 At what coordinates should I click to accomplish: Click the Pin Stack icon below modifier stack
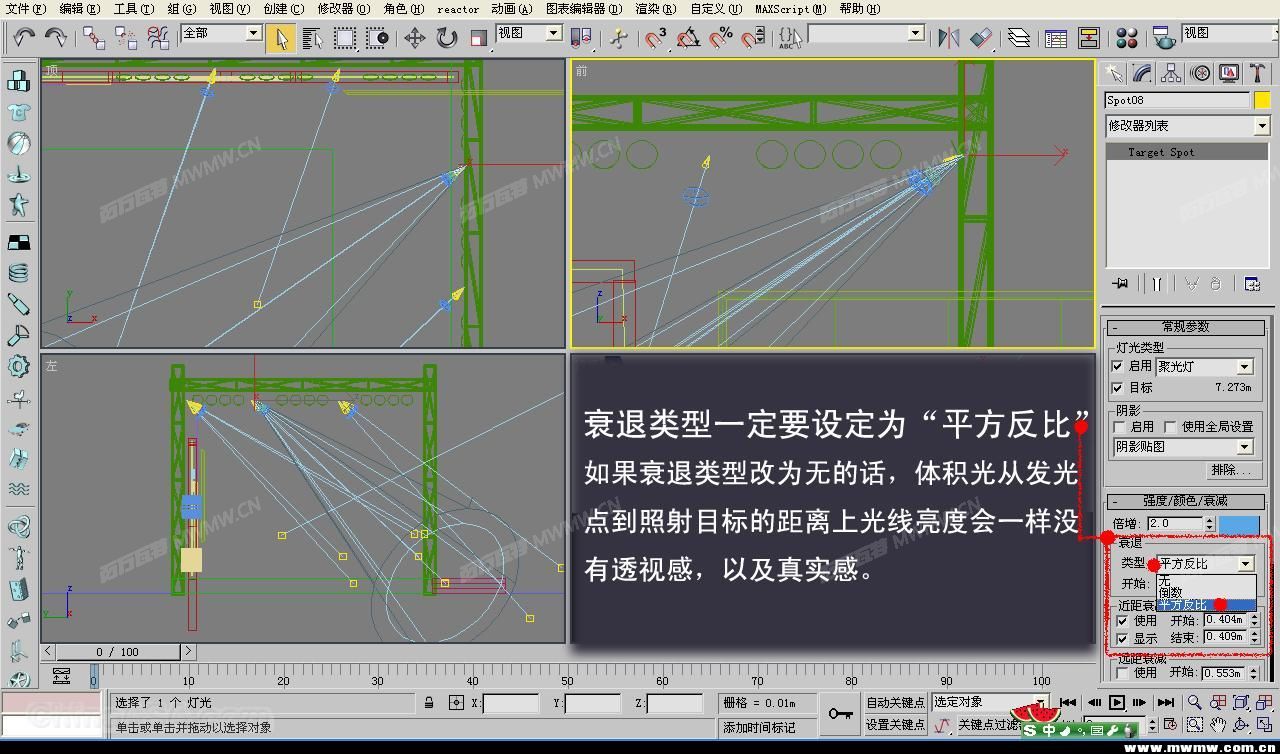point(1120,284)
